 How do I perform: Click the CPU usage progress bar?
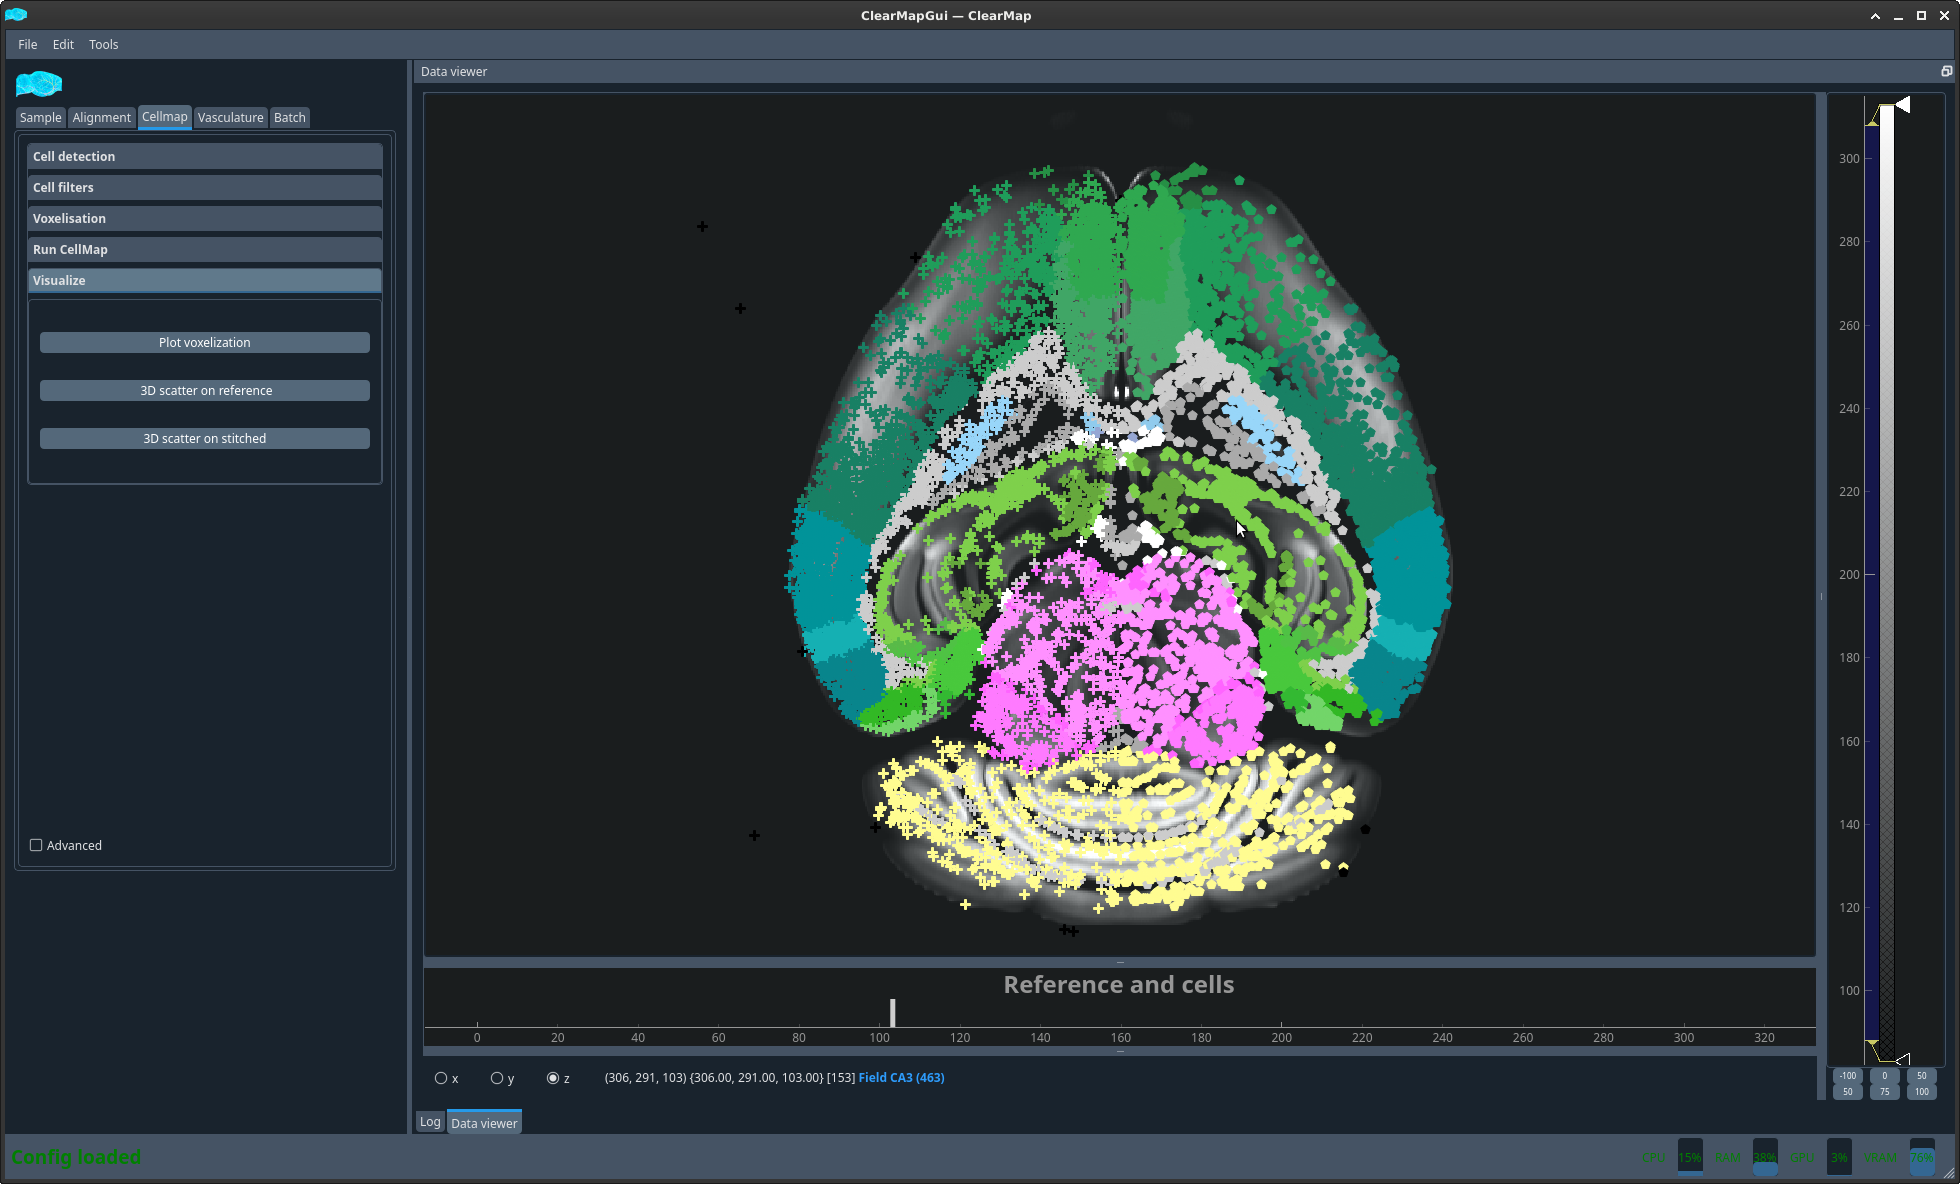[1690, 1157]
